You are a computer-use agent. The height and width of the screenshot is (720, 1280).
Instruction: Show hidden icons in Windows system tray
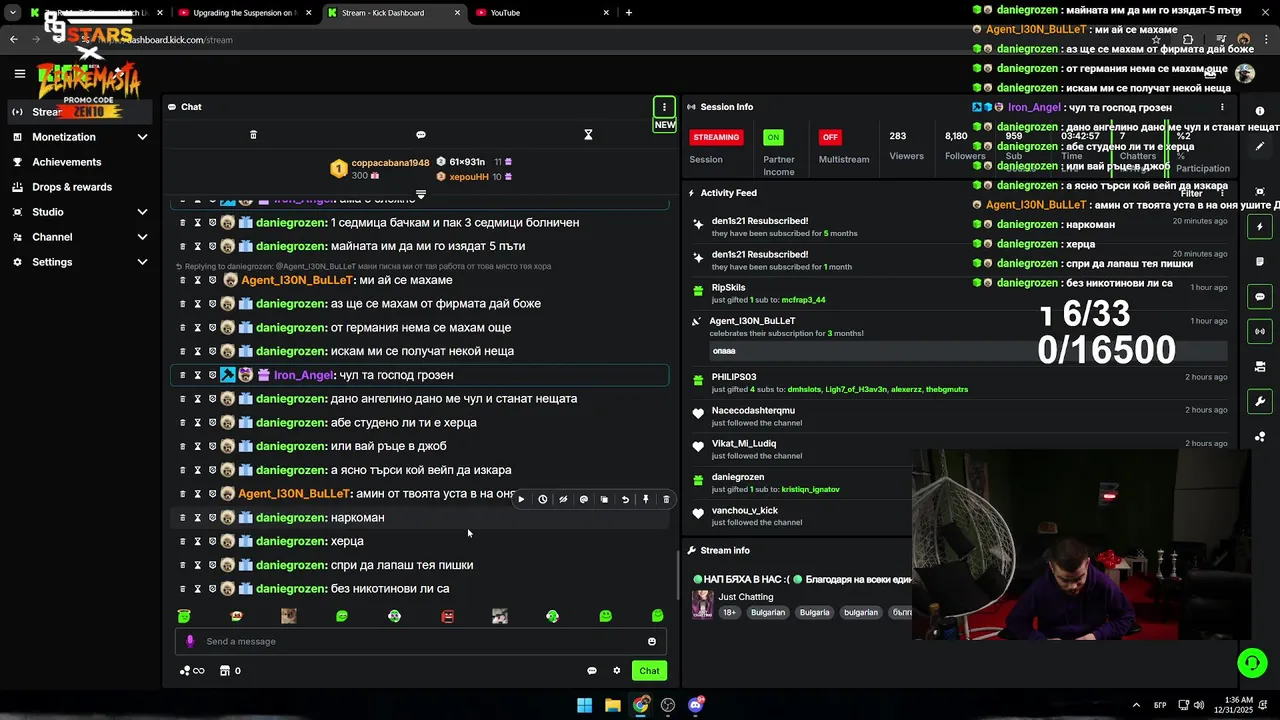pyautogui.click(x=1136, y=705)
